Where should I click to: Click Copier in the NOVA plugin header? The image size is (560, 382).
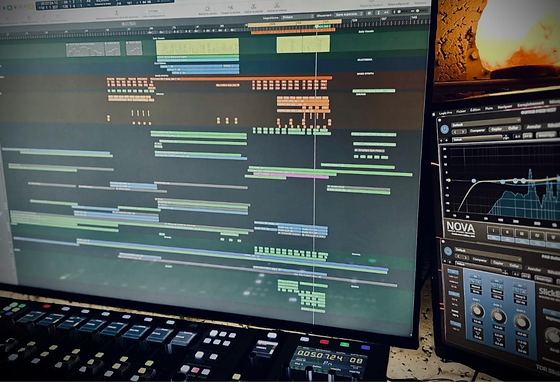(495, 129)
